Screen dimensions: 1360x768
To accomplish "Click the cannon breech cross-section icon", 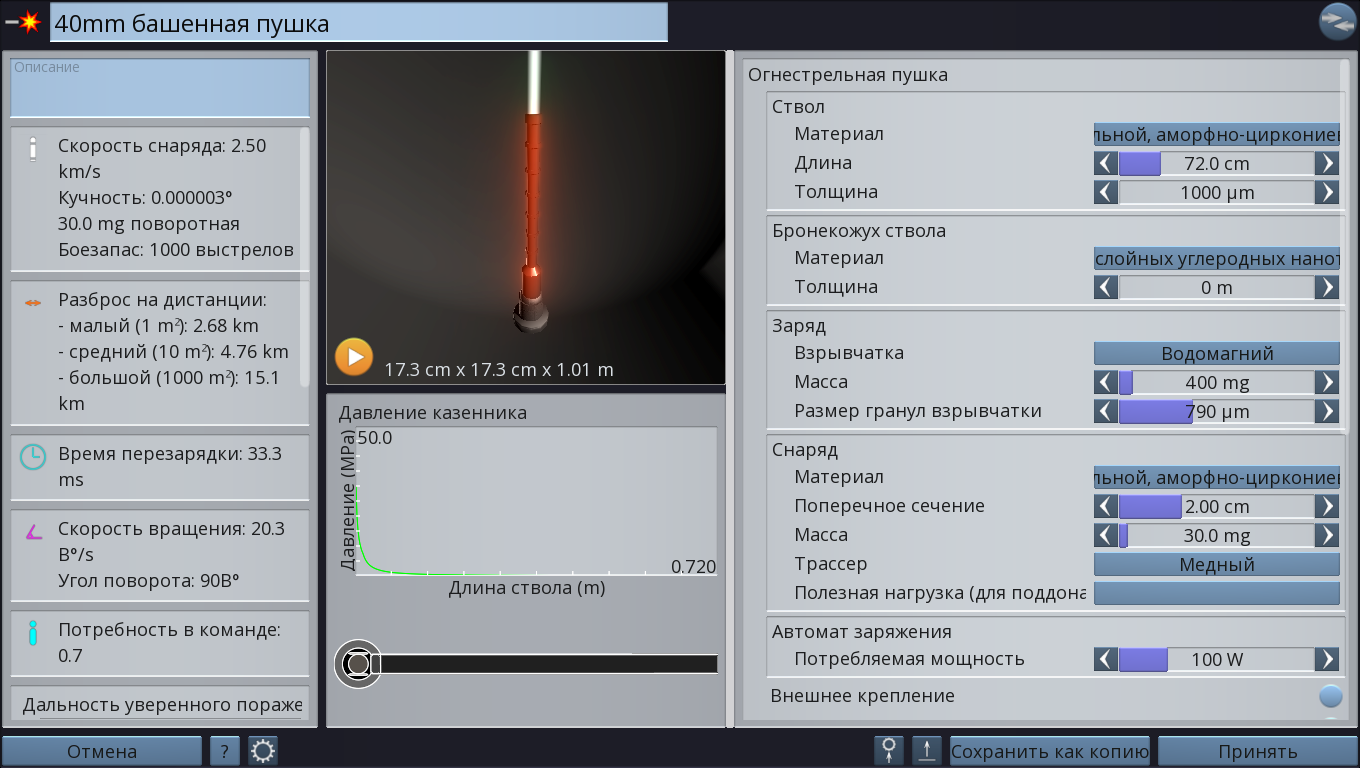I will (357, 664).
